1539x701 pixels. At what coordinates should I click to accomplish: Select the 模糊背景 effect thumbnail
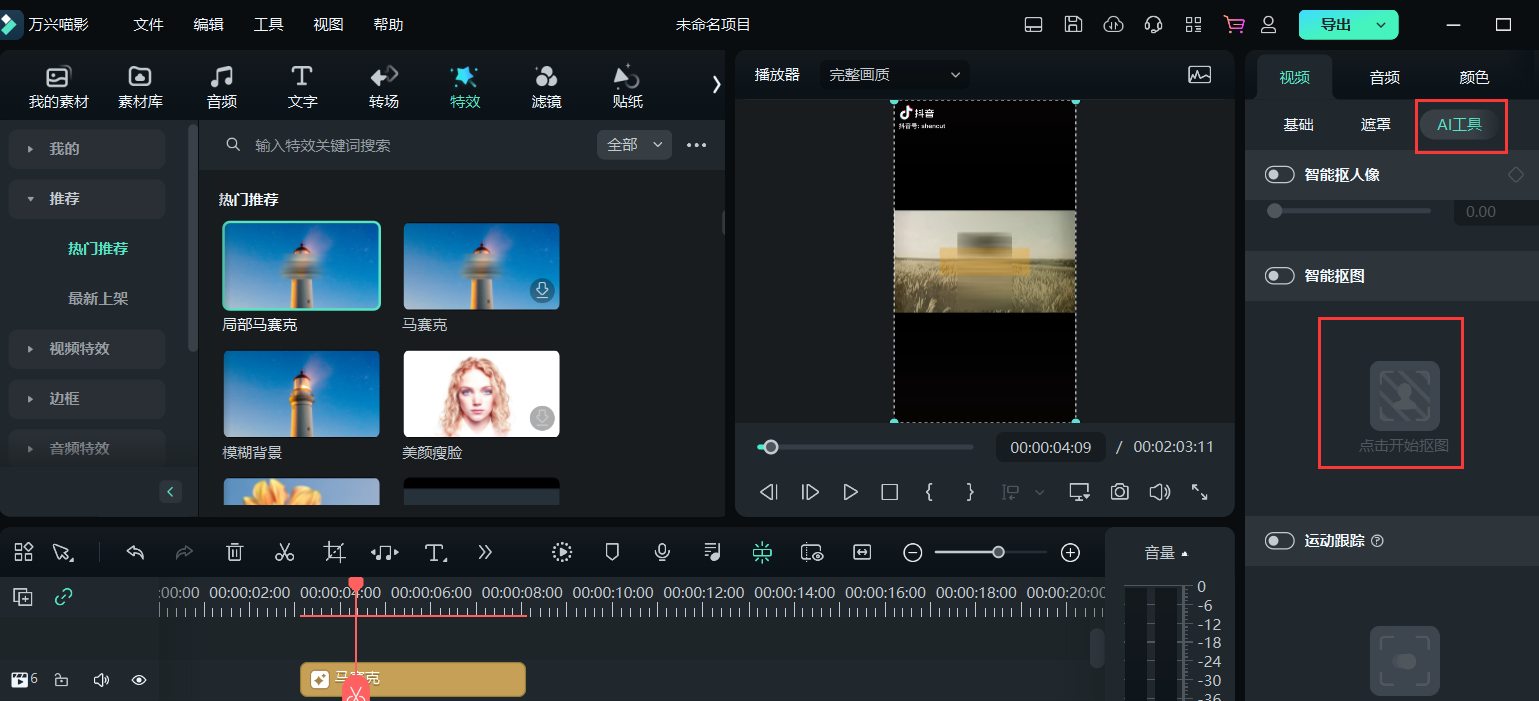click(301, 394)
